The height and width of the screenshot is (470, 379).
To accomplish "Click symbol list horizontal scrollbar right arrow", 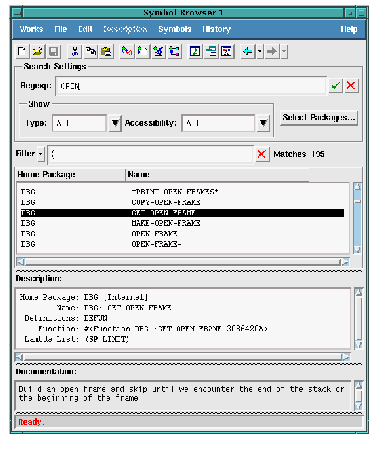I will pyautogui.click(x=346, y=262).
